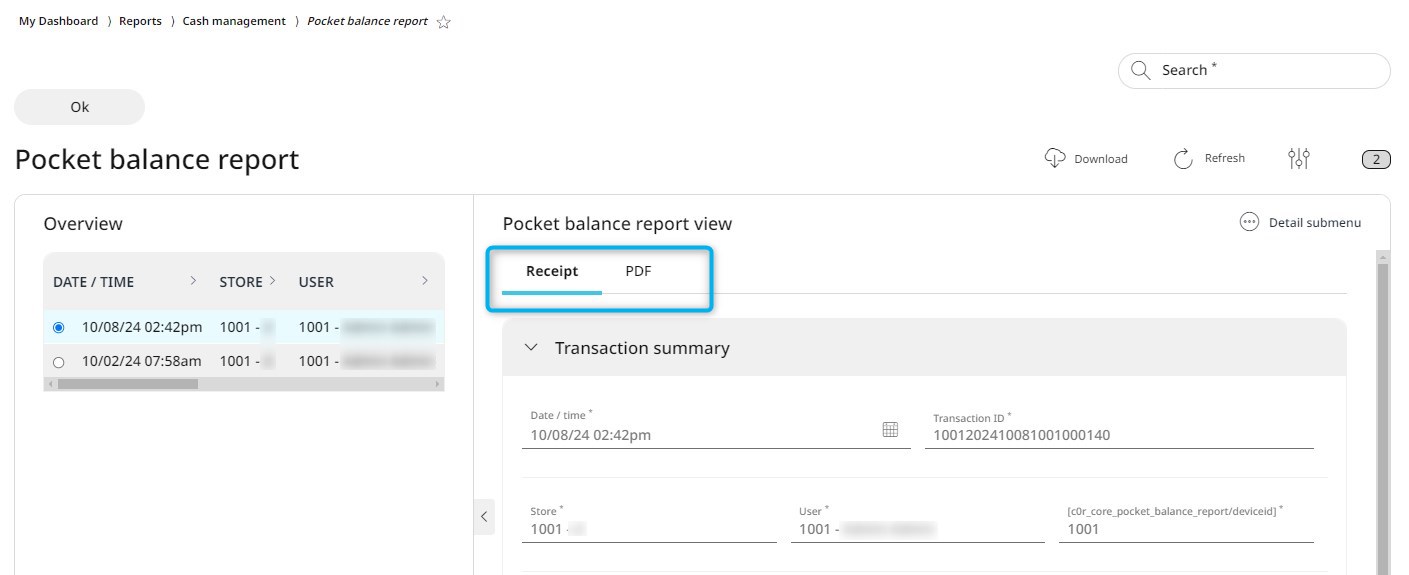Select the 10/02/24 07:58am row radio button
This screenshot has height=575, width=1409.
(x=58, y=362)
